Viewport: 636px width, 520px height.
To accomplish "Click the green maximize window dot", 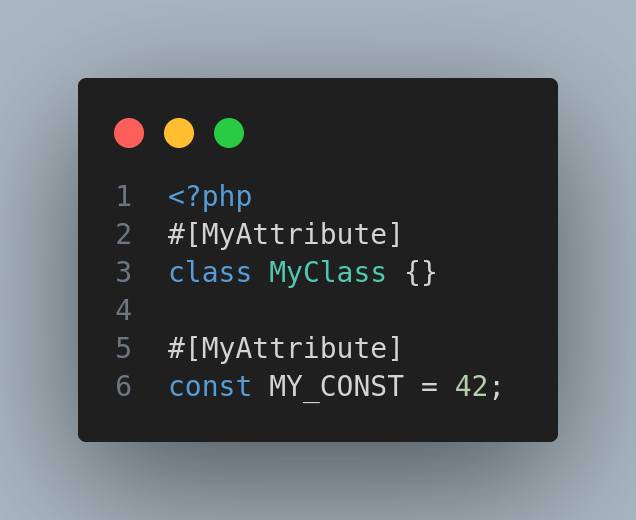I will pos(229,133).
